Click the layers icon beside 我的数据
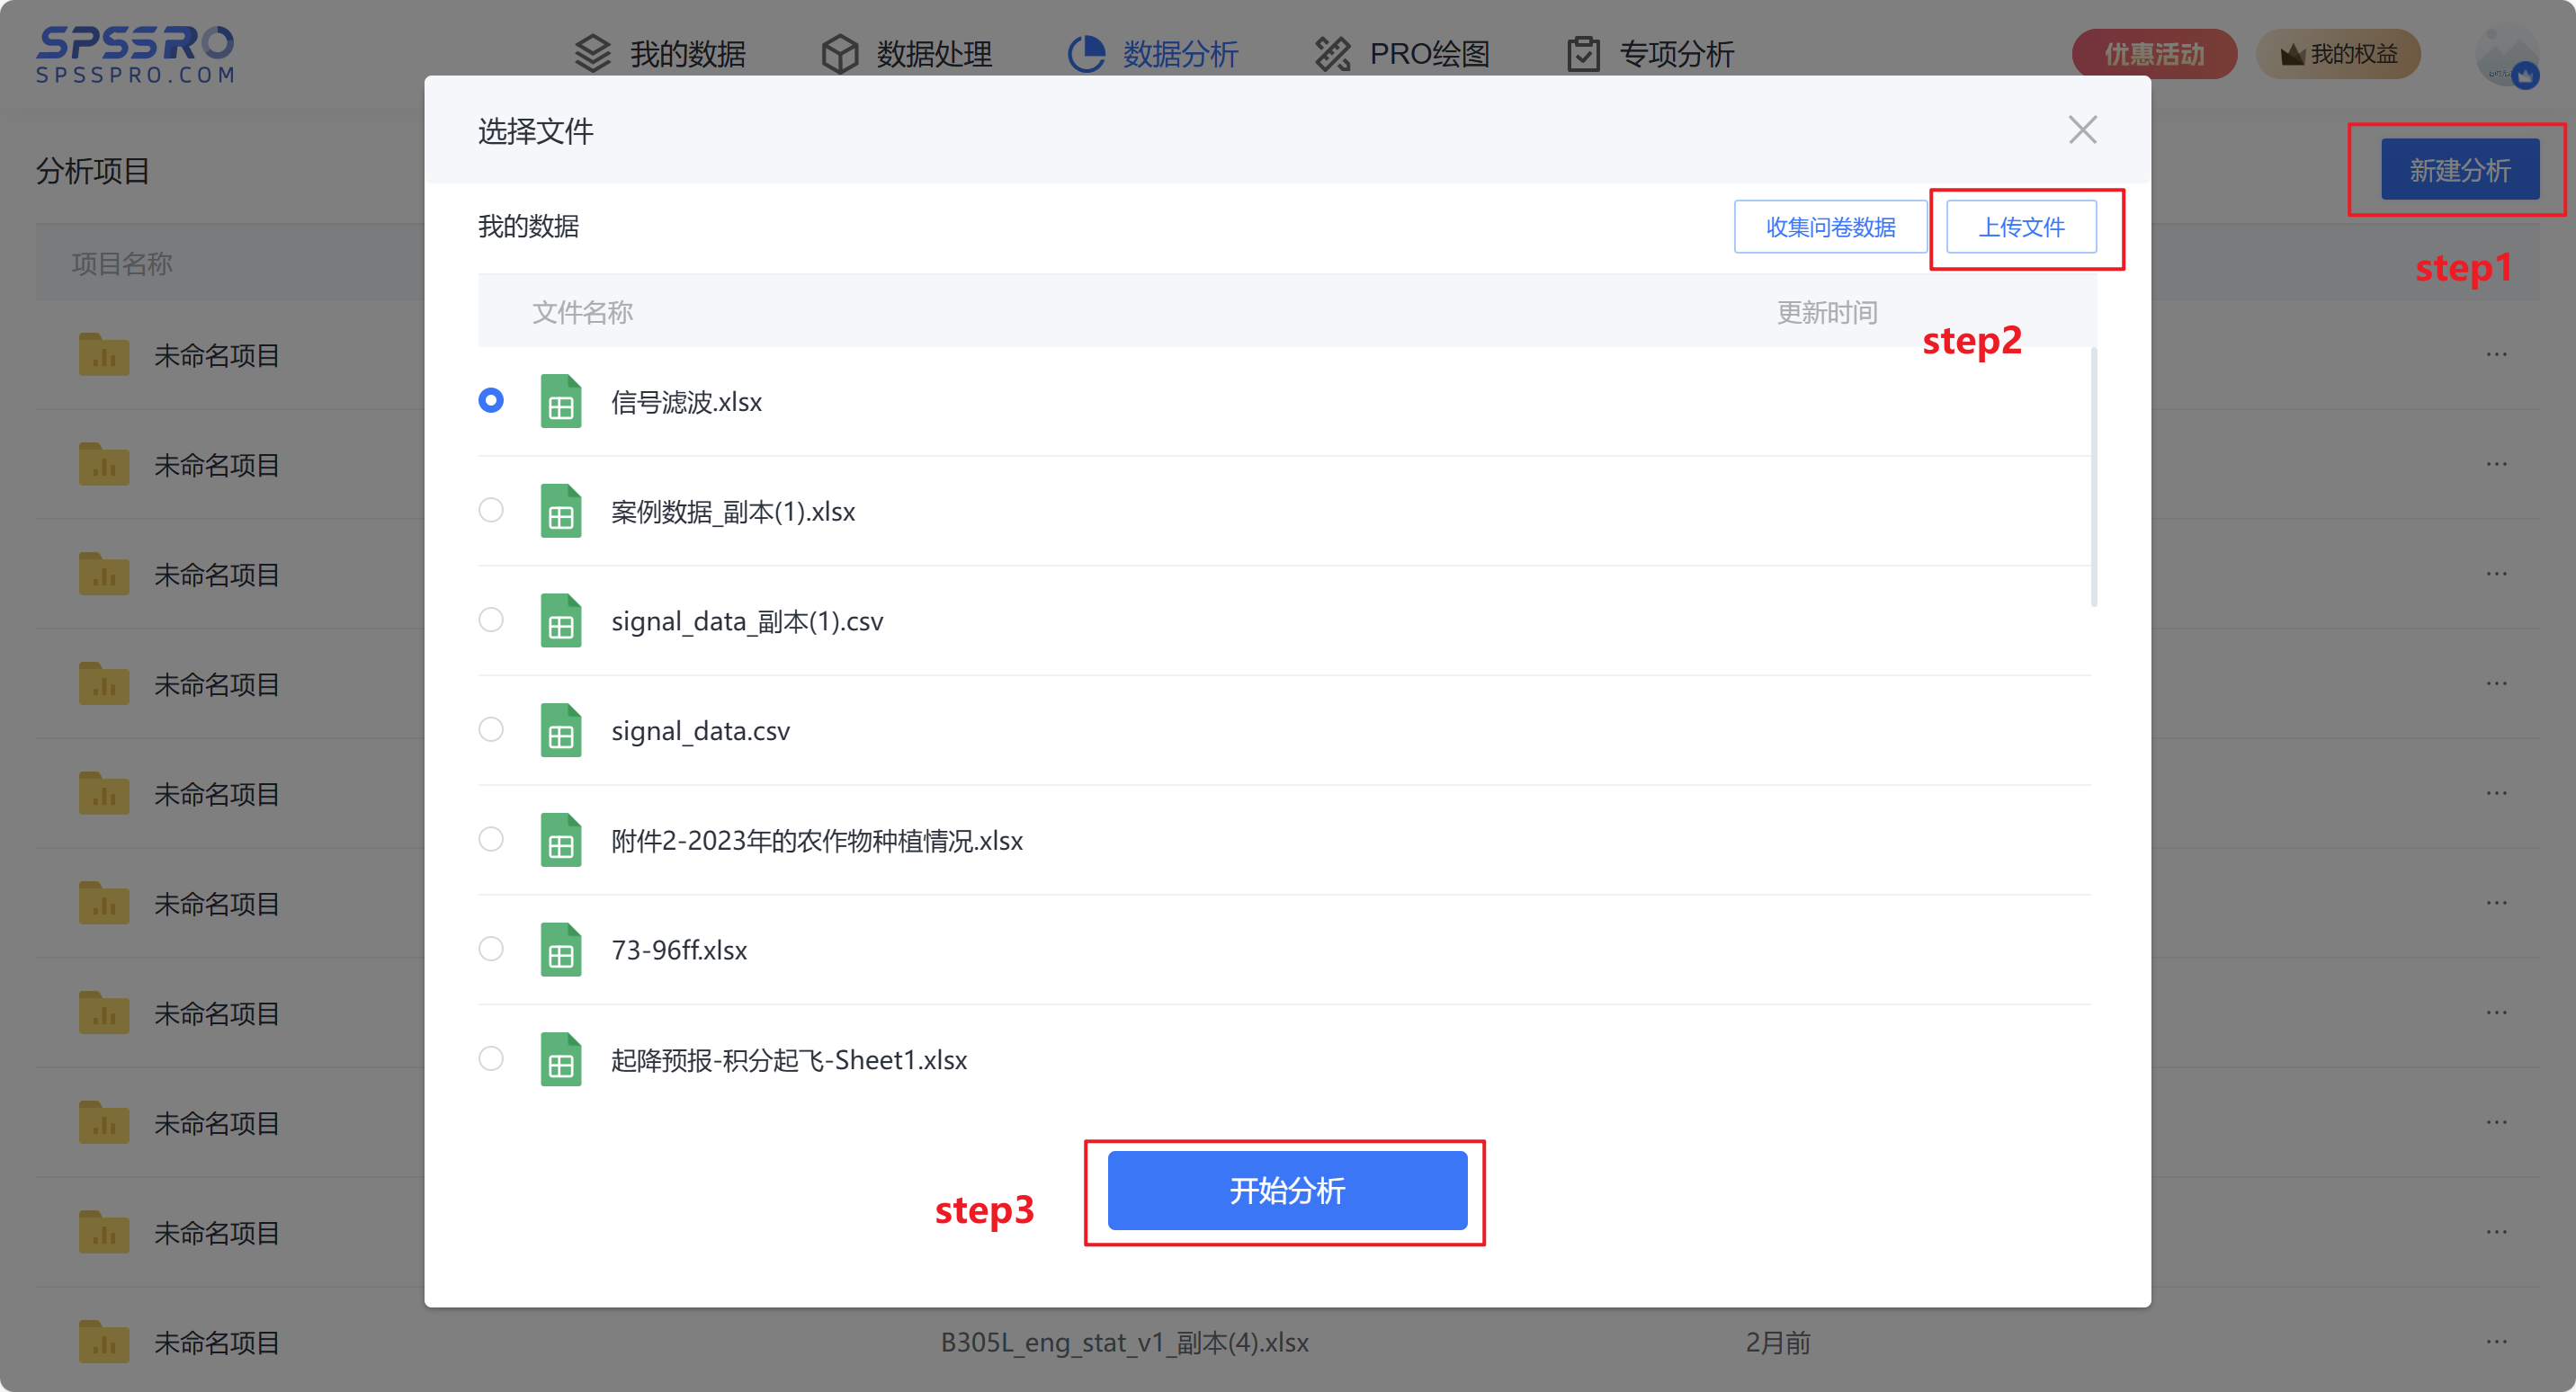This screenshot has height=1392, width=2576. pyautogui.click(x=593, y=54)
